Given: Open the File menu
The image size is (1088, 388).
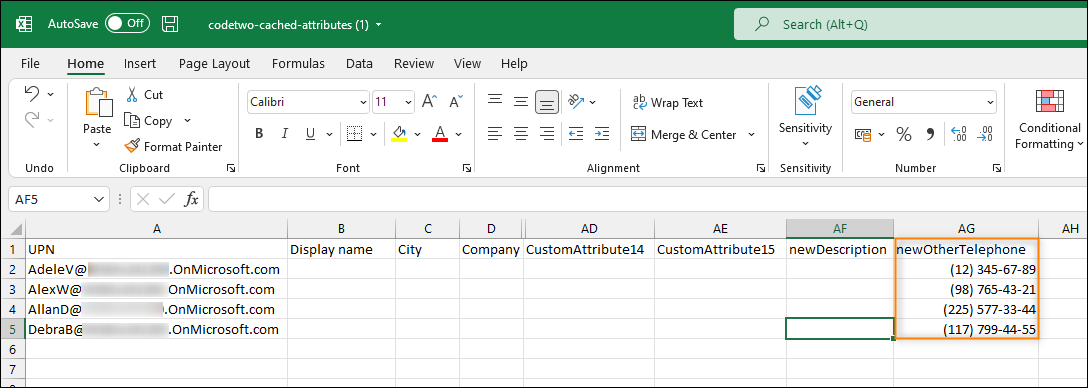Looking at the screenshot, I should [x=30, y=64].
